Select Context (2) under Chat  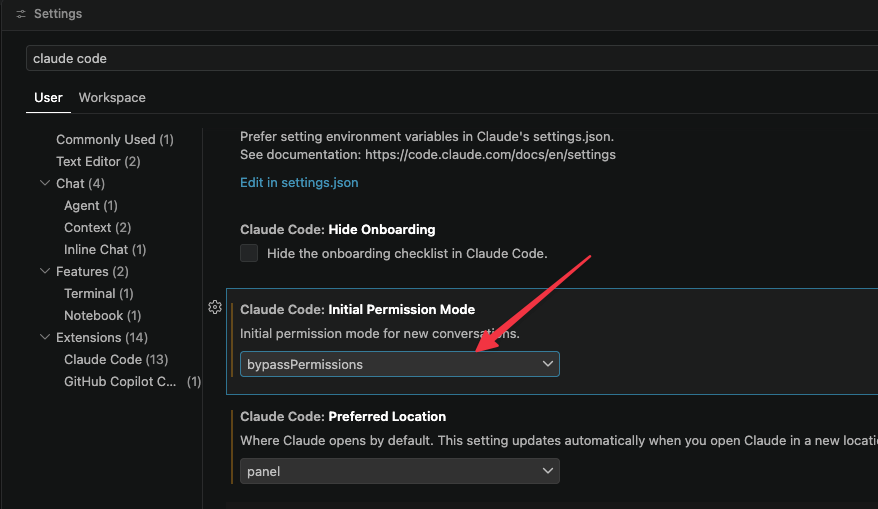[97, 227]
